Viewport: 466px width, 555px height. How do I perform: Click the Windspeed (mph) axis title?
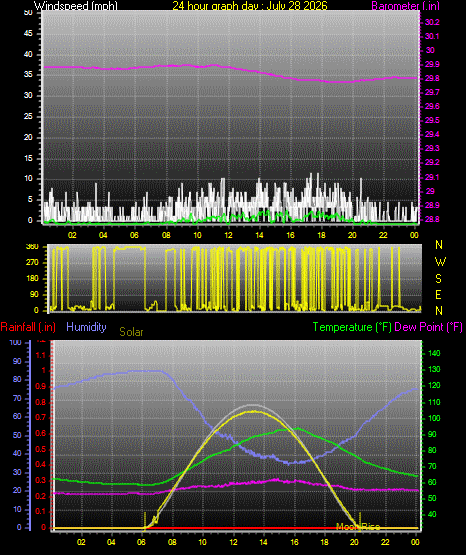point(76,6)
